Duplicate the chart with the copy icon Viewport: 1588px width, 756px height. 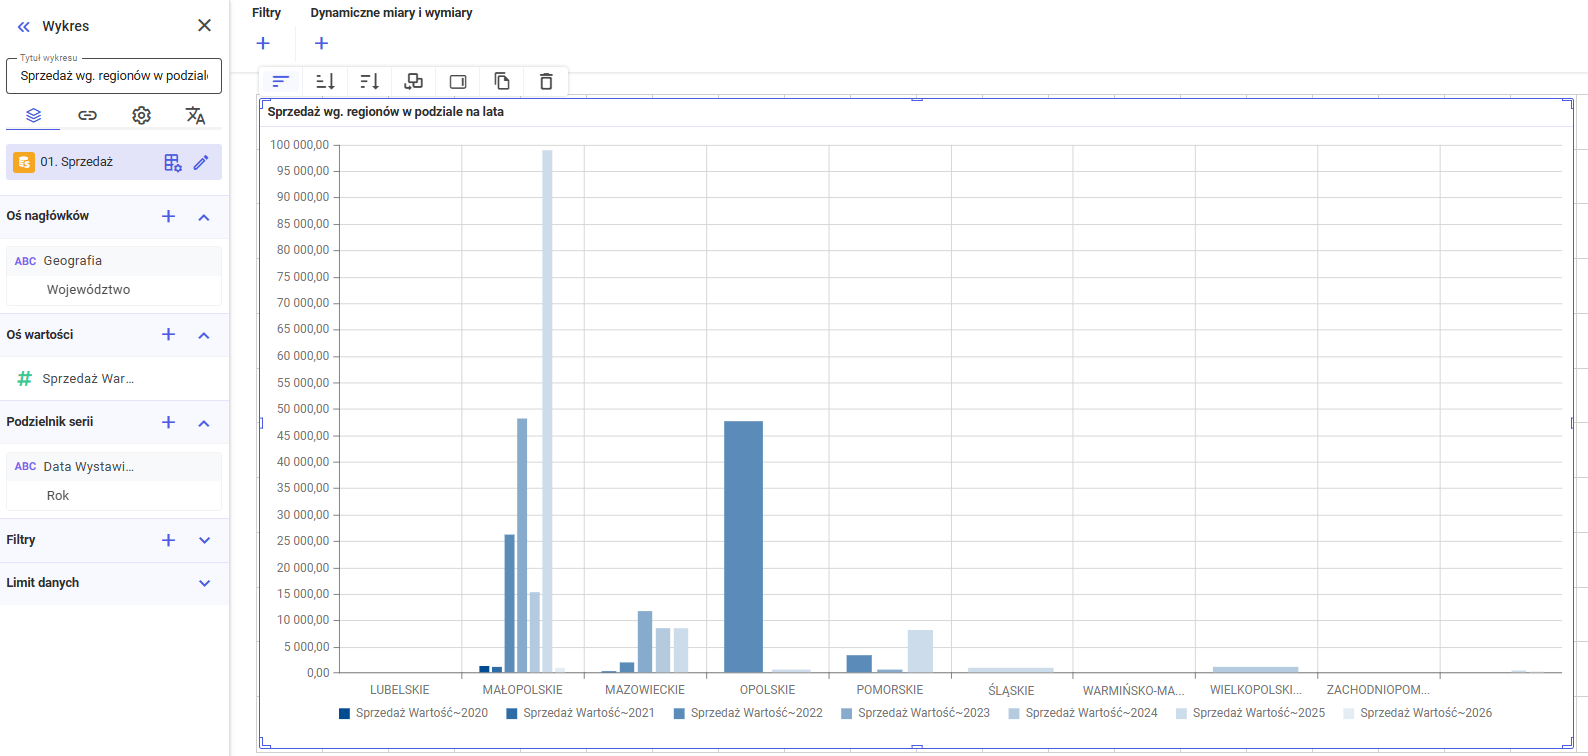tap(502, 81)
